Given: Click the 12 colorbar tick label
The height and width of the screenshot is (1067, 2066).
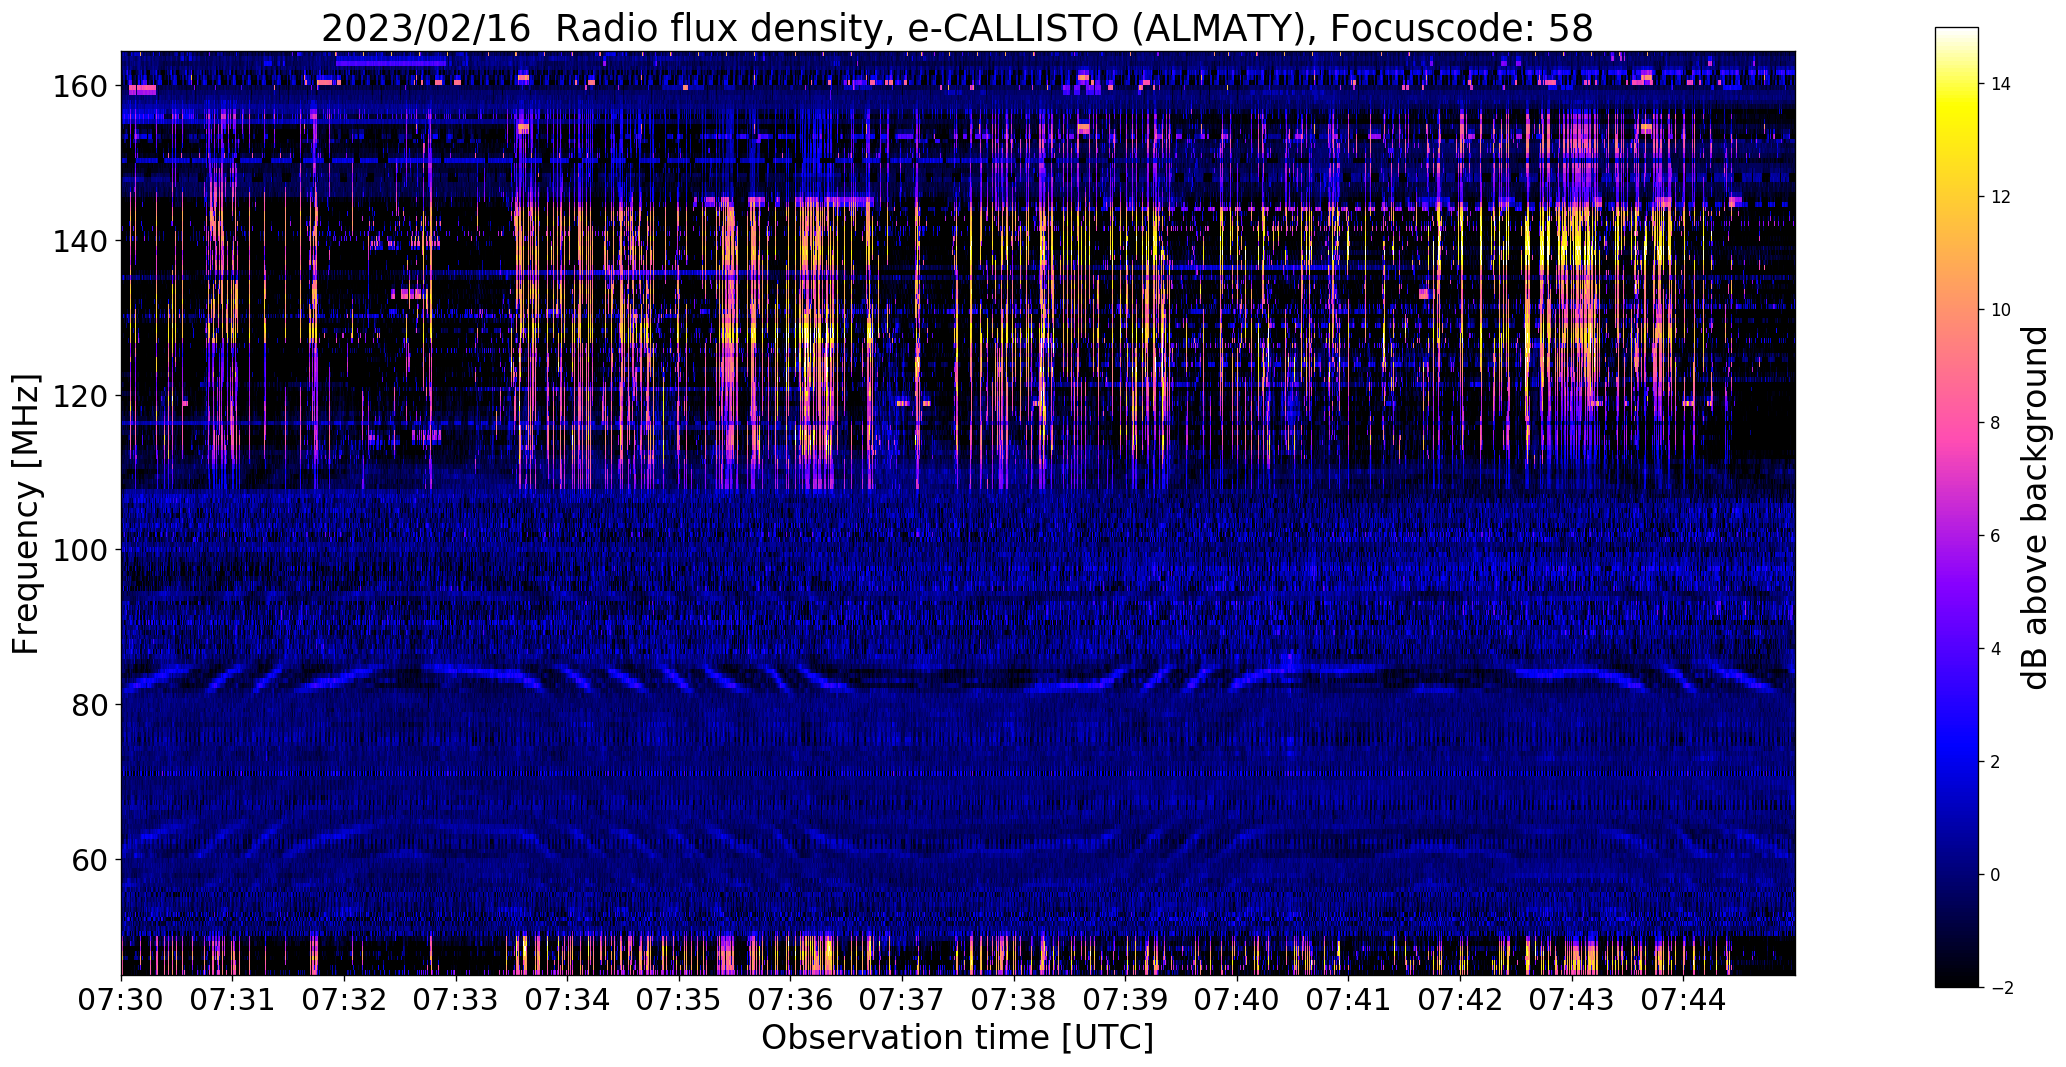Looking at the screenshot, I should pyautogui.click(x=2001, y=197).
